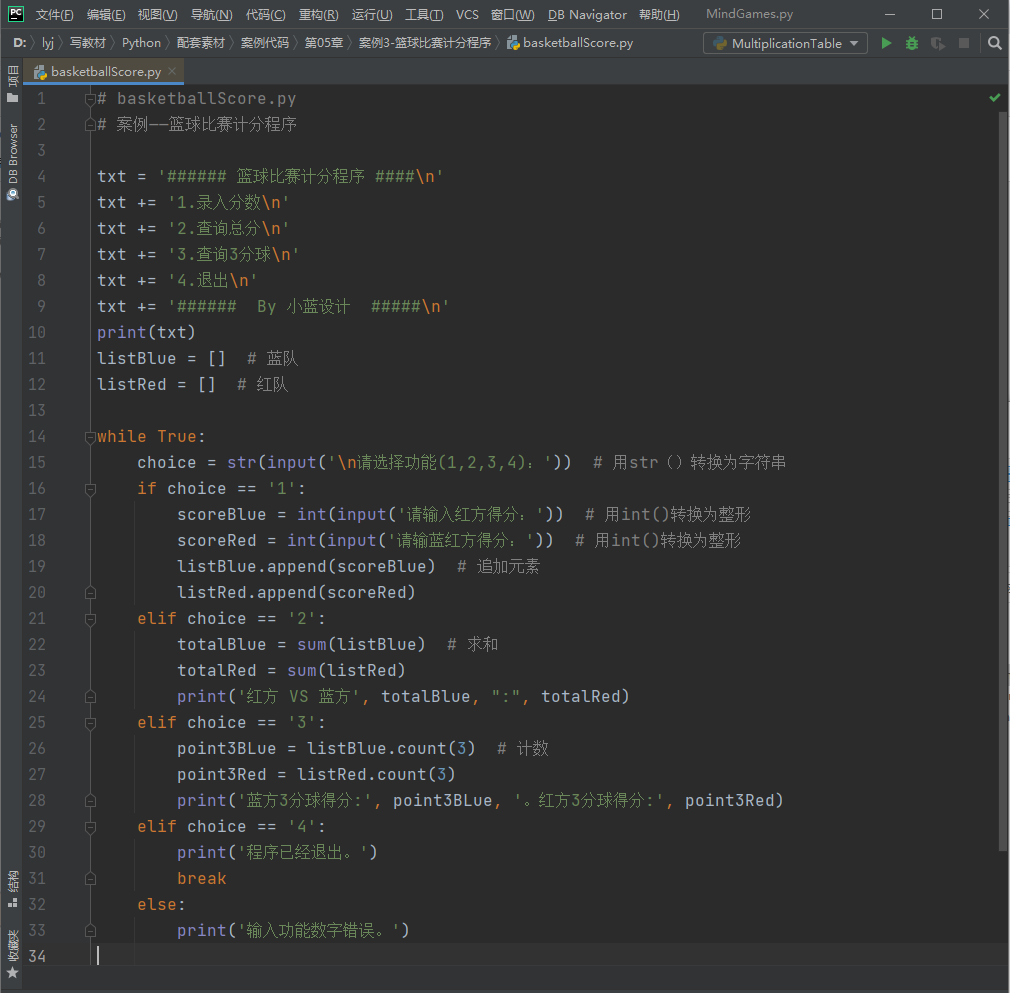Screen dimensions: 1010x993
Task: Toggle the 结构 structure tool window
Action: (x=12, y=887)
